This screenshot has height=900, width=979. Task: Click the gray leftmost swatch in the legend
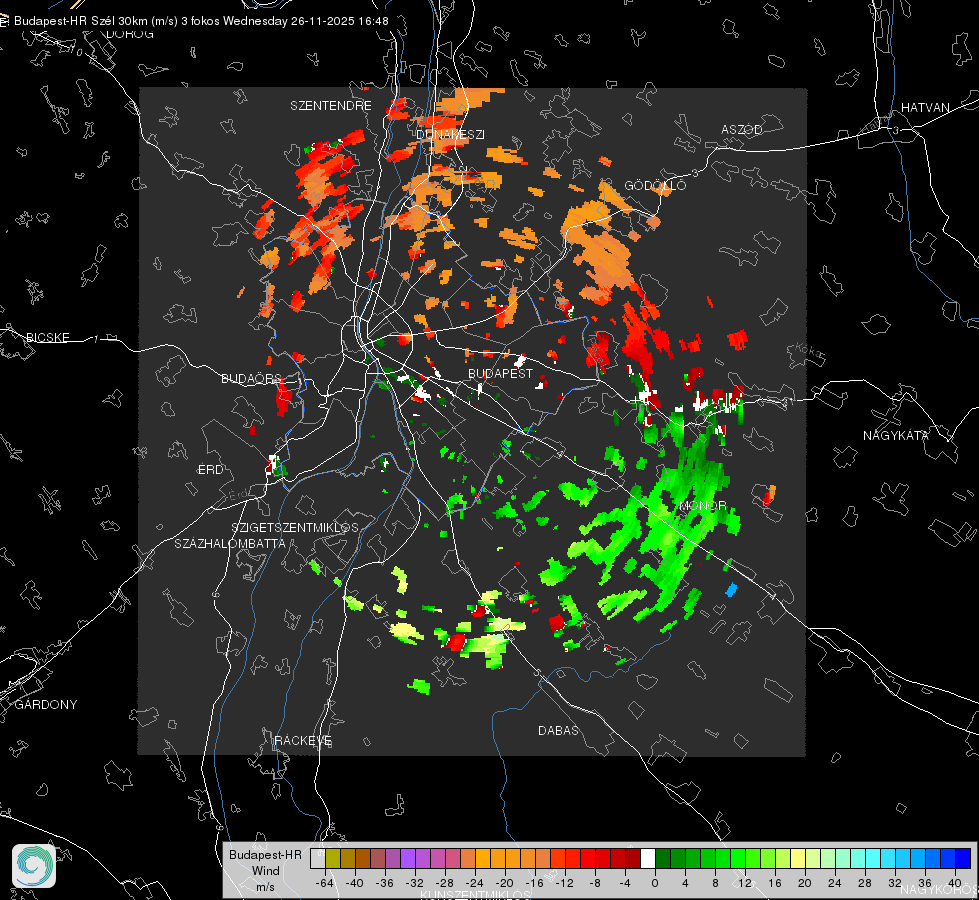[x=317, y=859]
